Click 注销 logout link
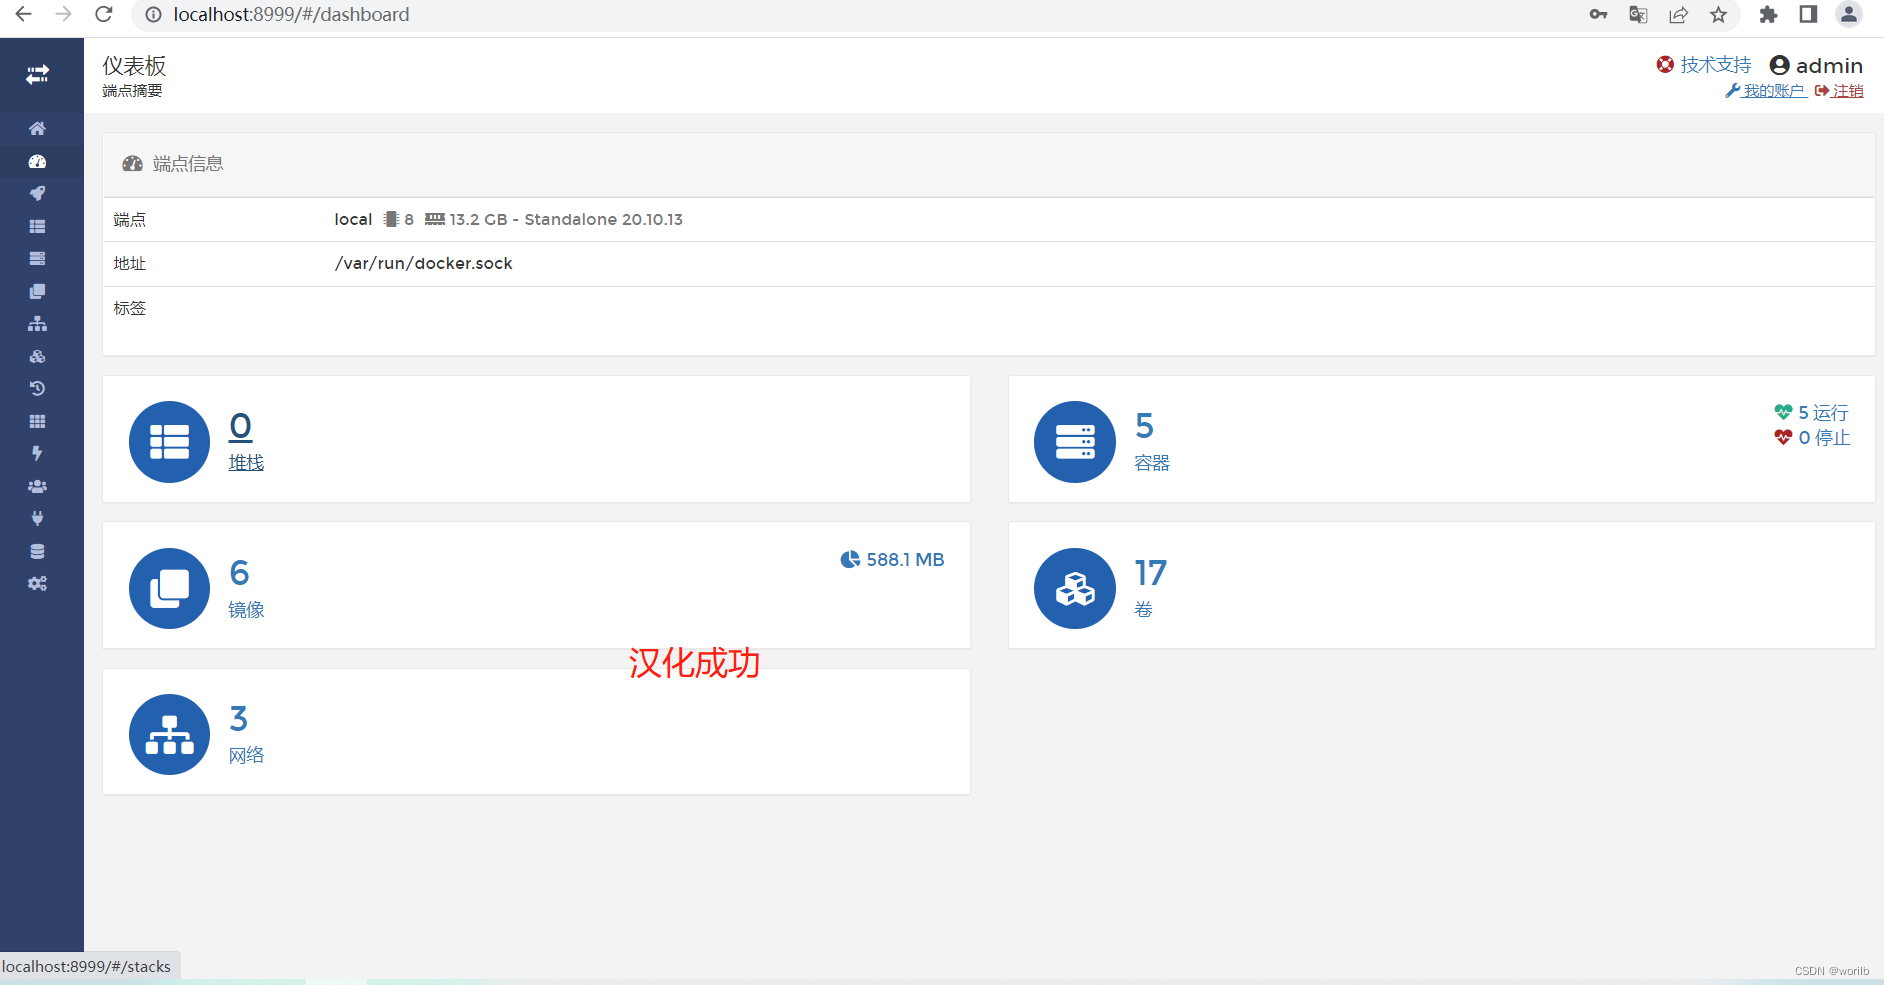The height and width of the screenshot is (985, 1884). tap(1839, 91)
